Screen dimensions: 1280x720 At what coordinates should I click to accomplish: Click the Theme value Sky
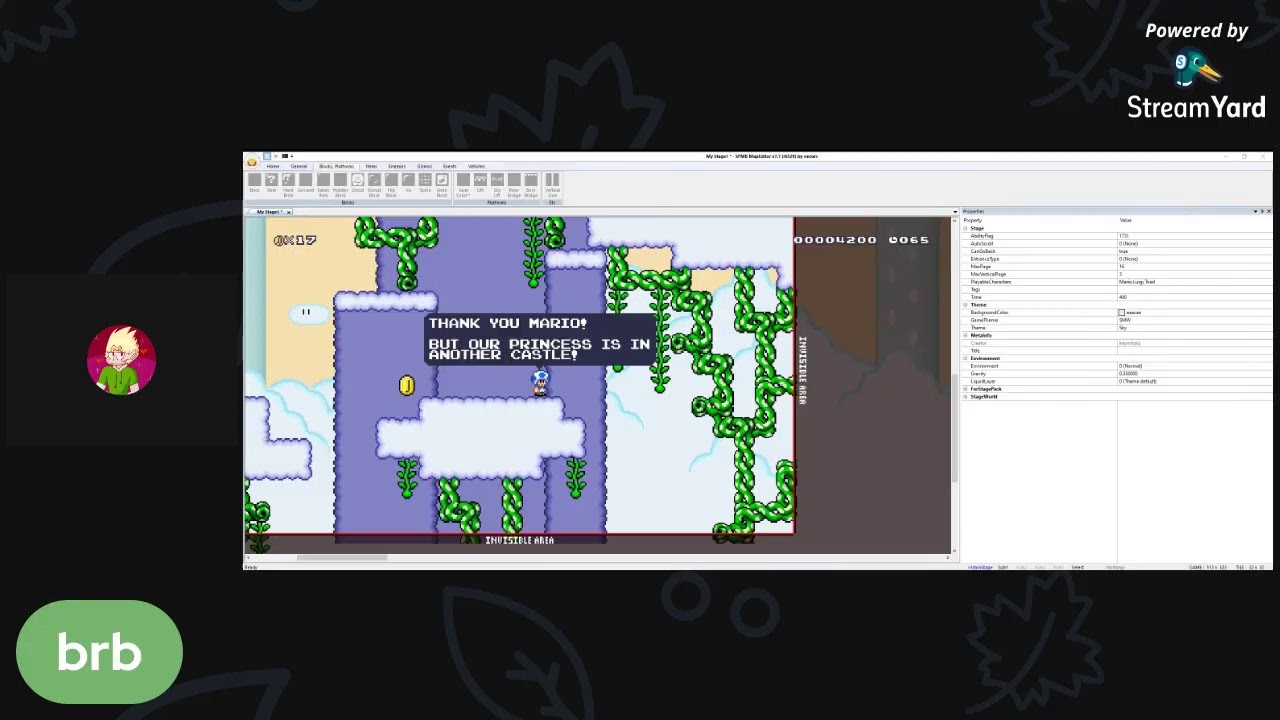click(x=1123, y=328)
